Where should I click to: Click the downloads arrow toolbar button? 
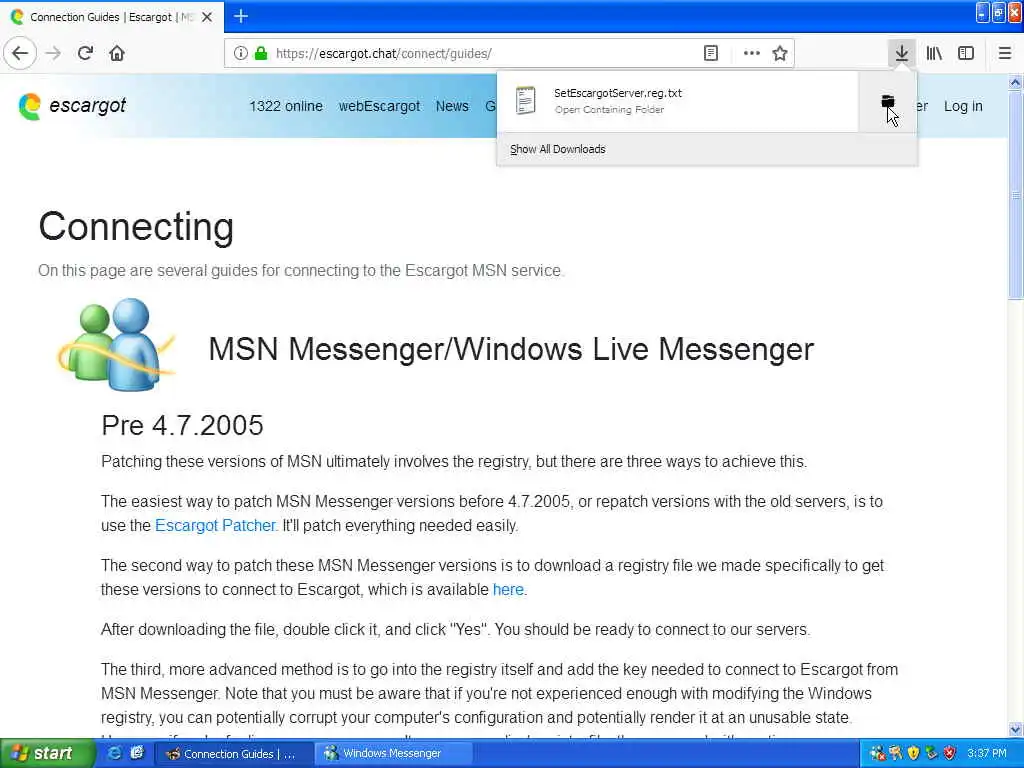901,53
